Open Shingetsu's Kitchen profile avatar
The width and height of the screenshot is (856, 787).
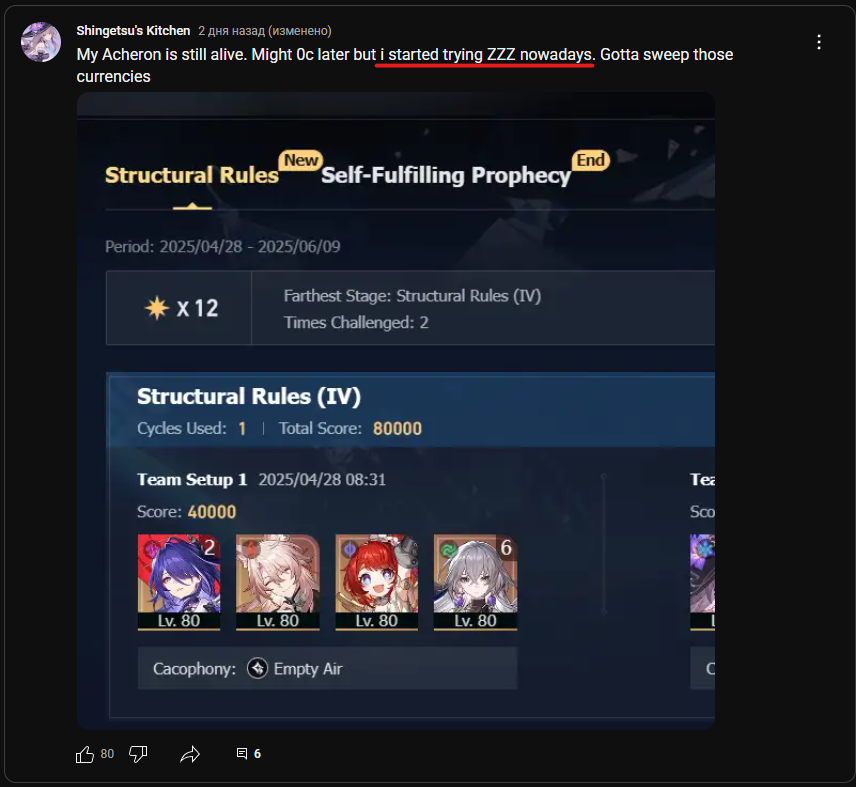tap(40, 42)
